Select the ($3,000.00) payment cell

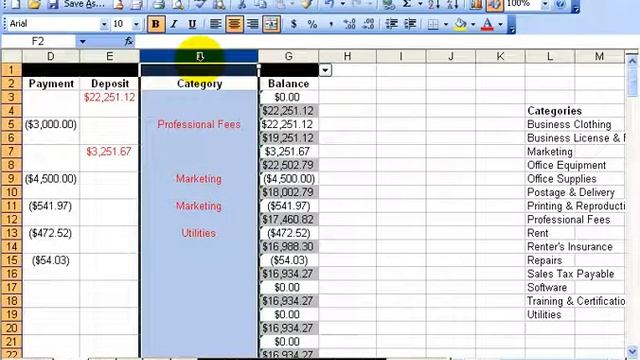pyautogui.click(x=51, y=124)
